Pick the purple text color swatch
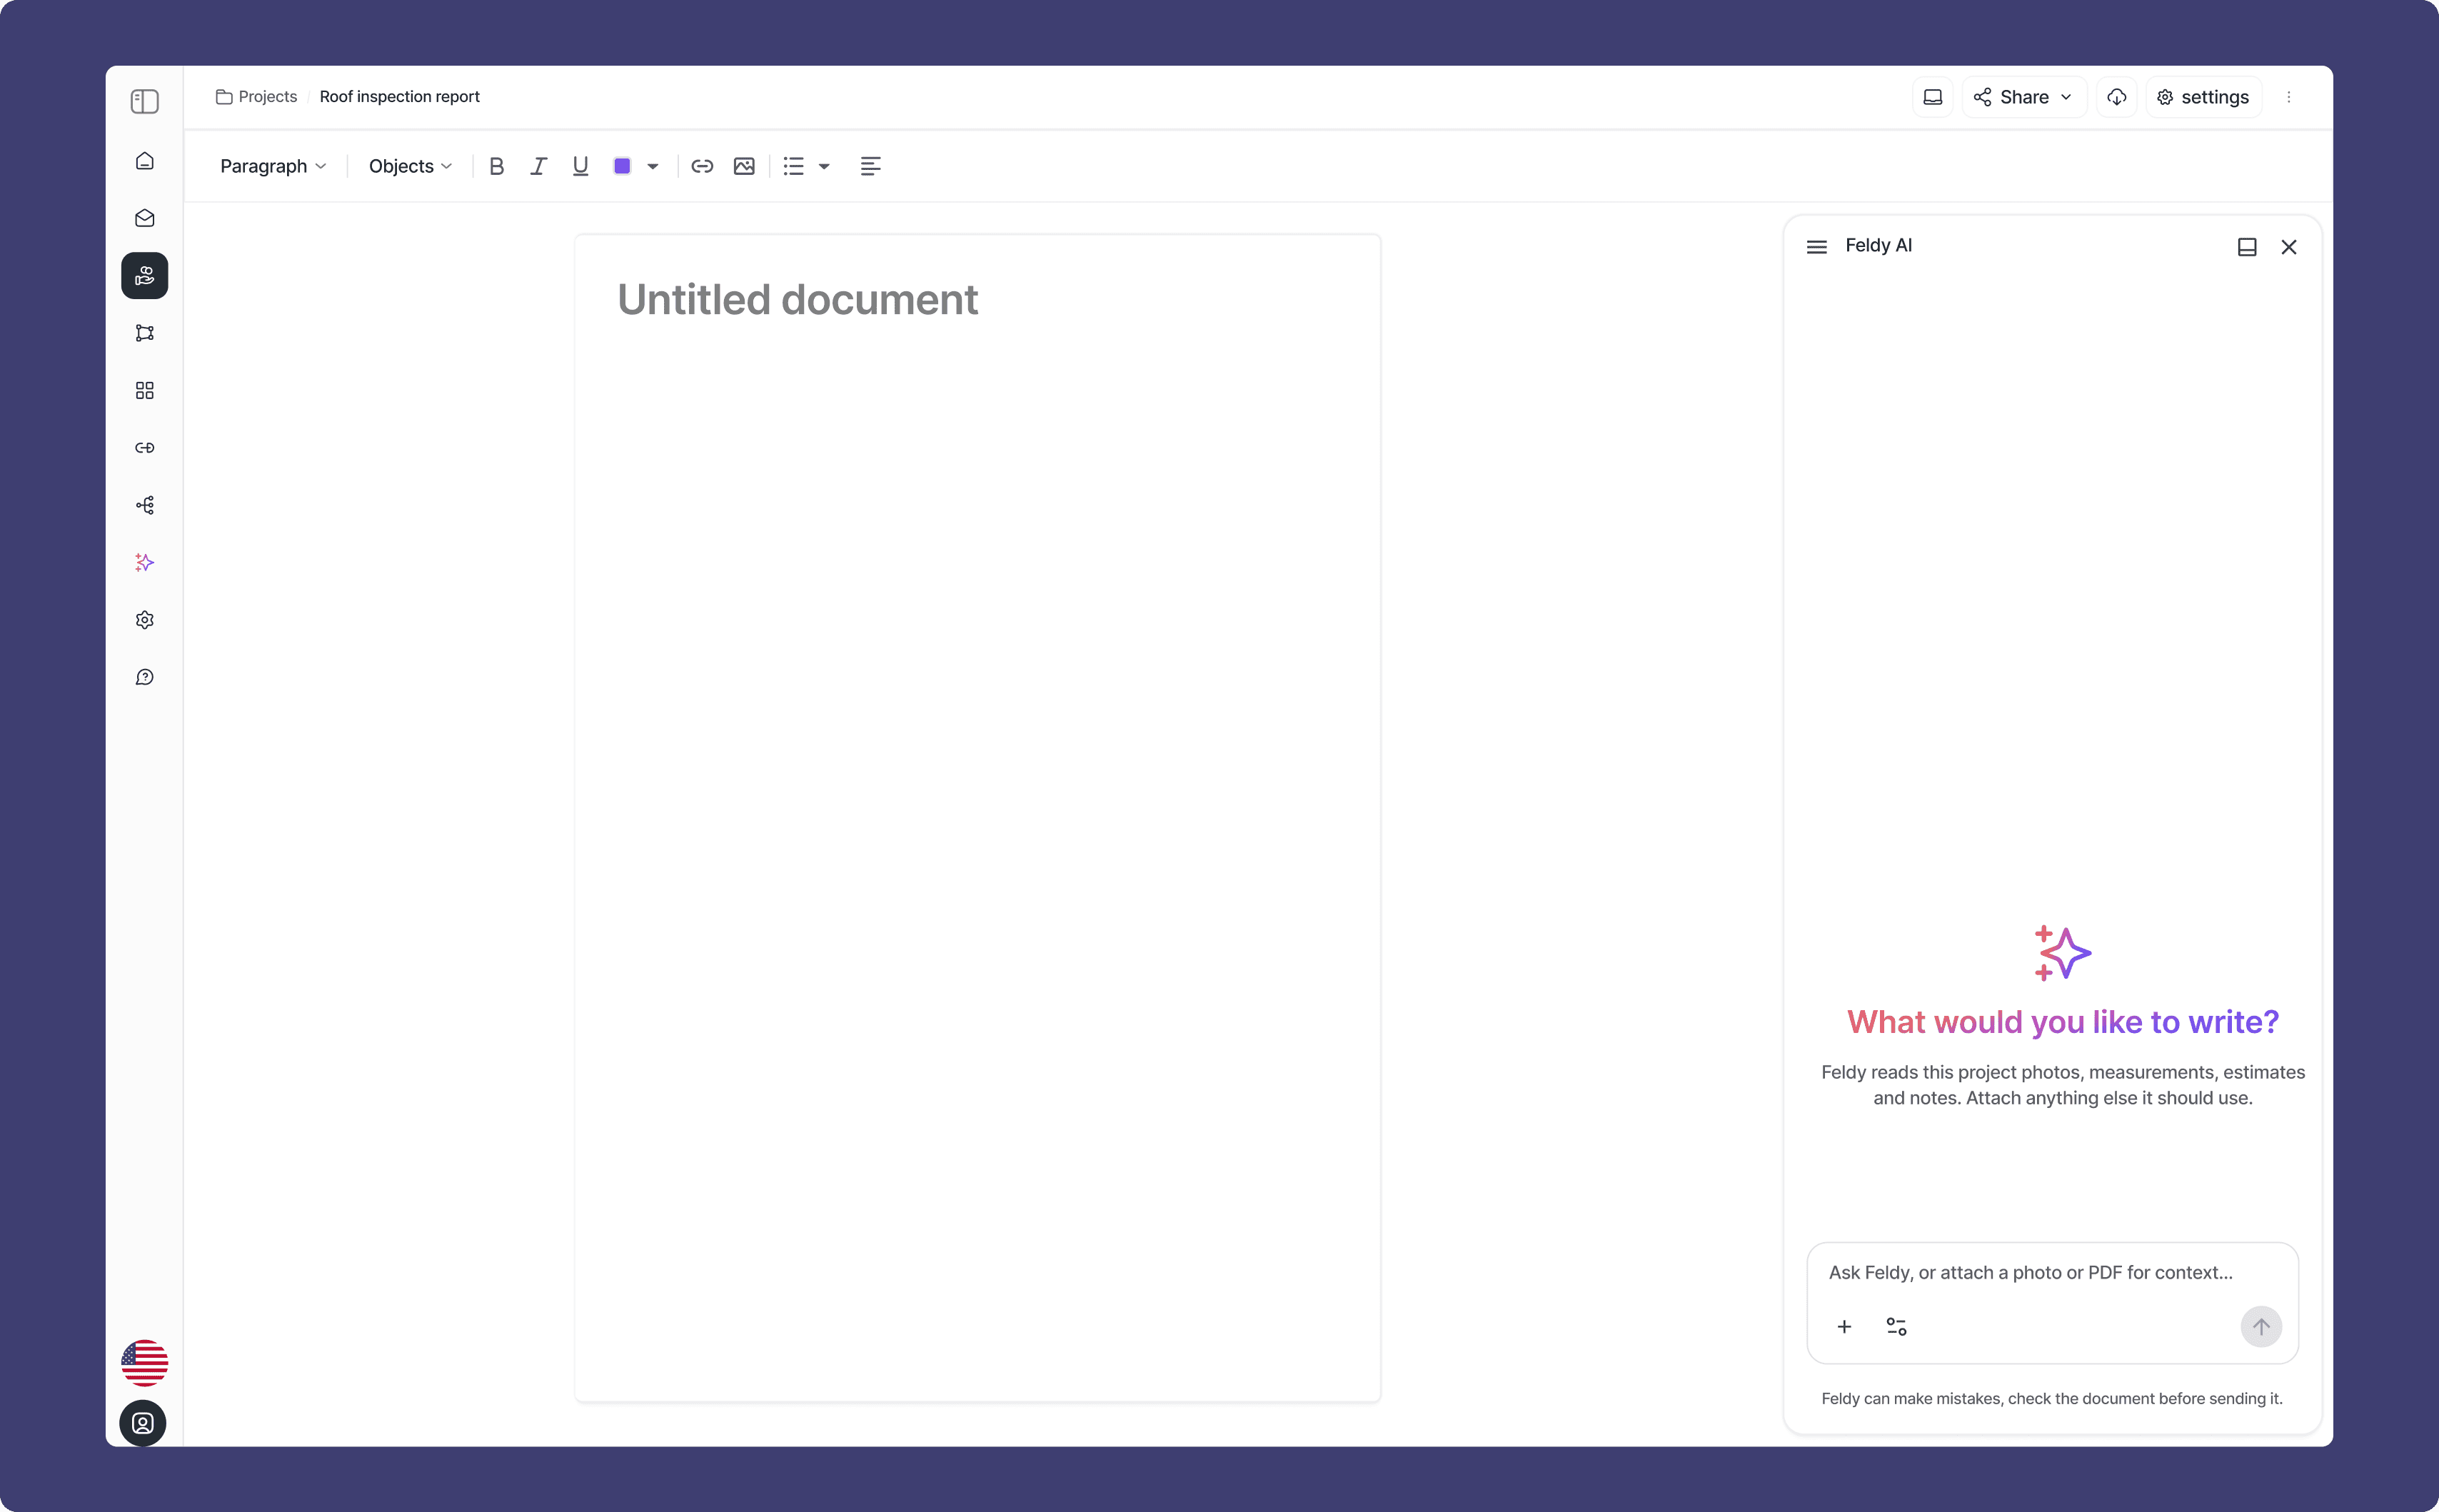The width and height of the screenshot is (2439, 1512). point(621,166)
